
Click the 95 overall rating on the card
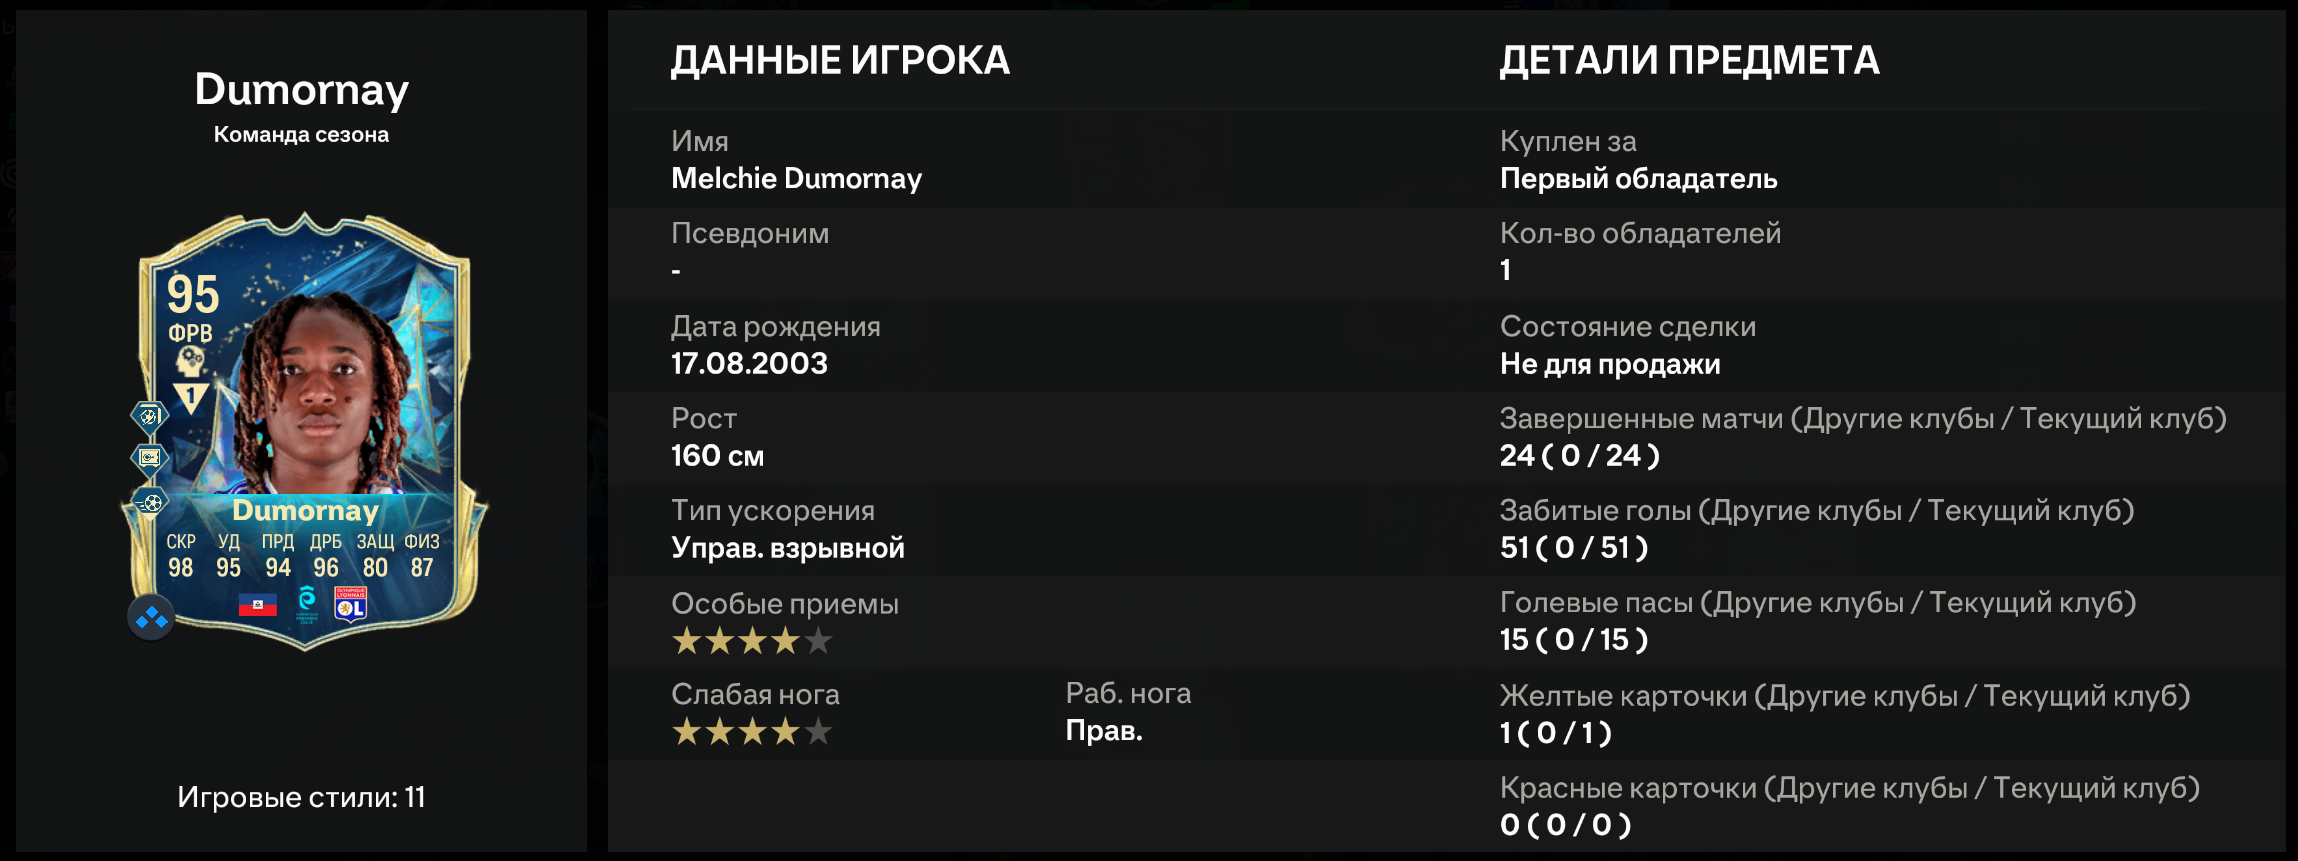tap(192, 295)
